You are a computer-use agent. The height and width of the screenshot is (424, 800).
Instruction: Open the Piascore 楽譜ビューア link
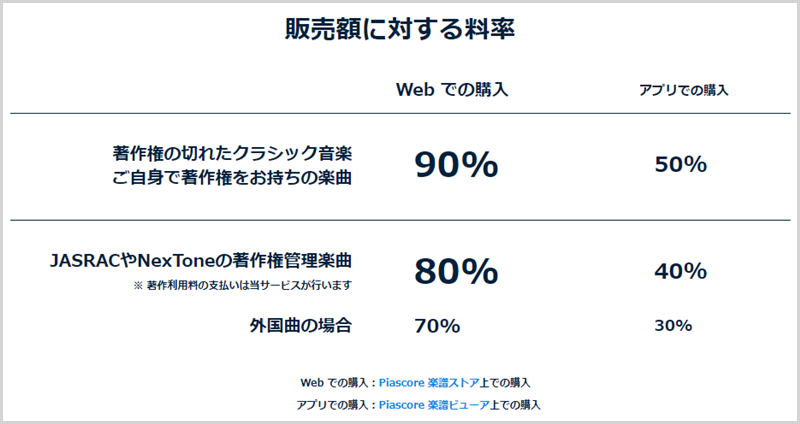click(434, 405)
